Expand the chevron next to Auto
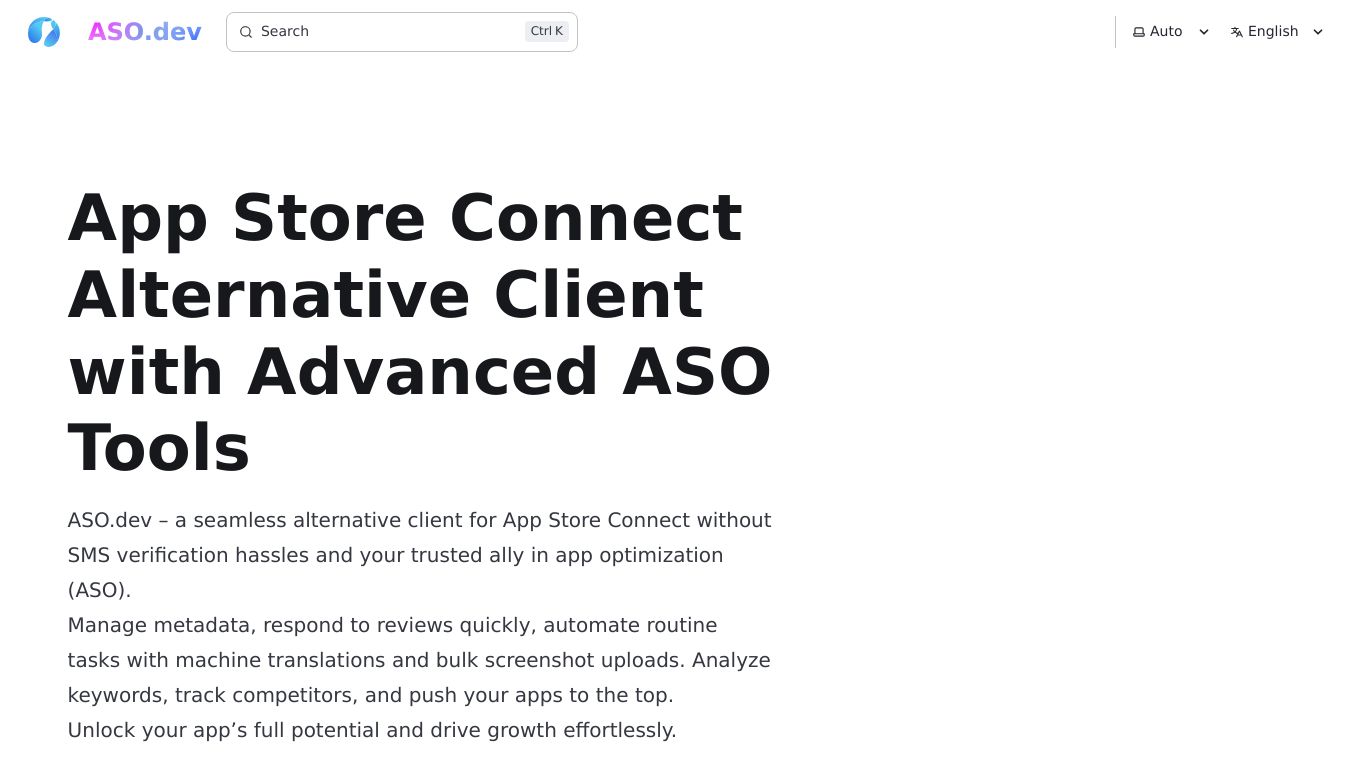This screenshot has width=1352, height=760. coord(1204,32)
